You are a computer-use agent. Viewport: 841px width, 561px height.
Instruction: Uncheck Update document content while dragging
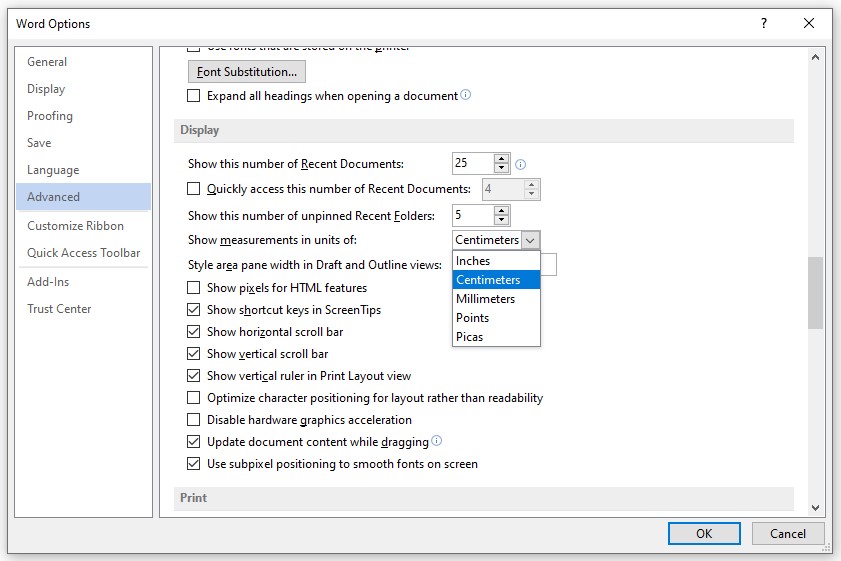(x=193, y=442)
